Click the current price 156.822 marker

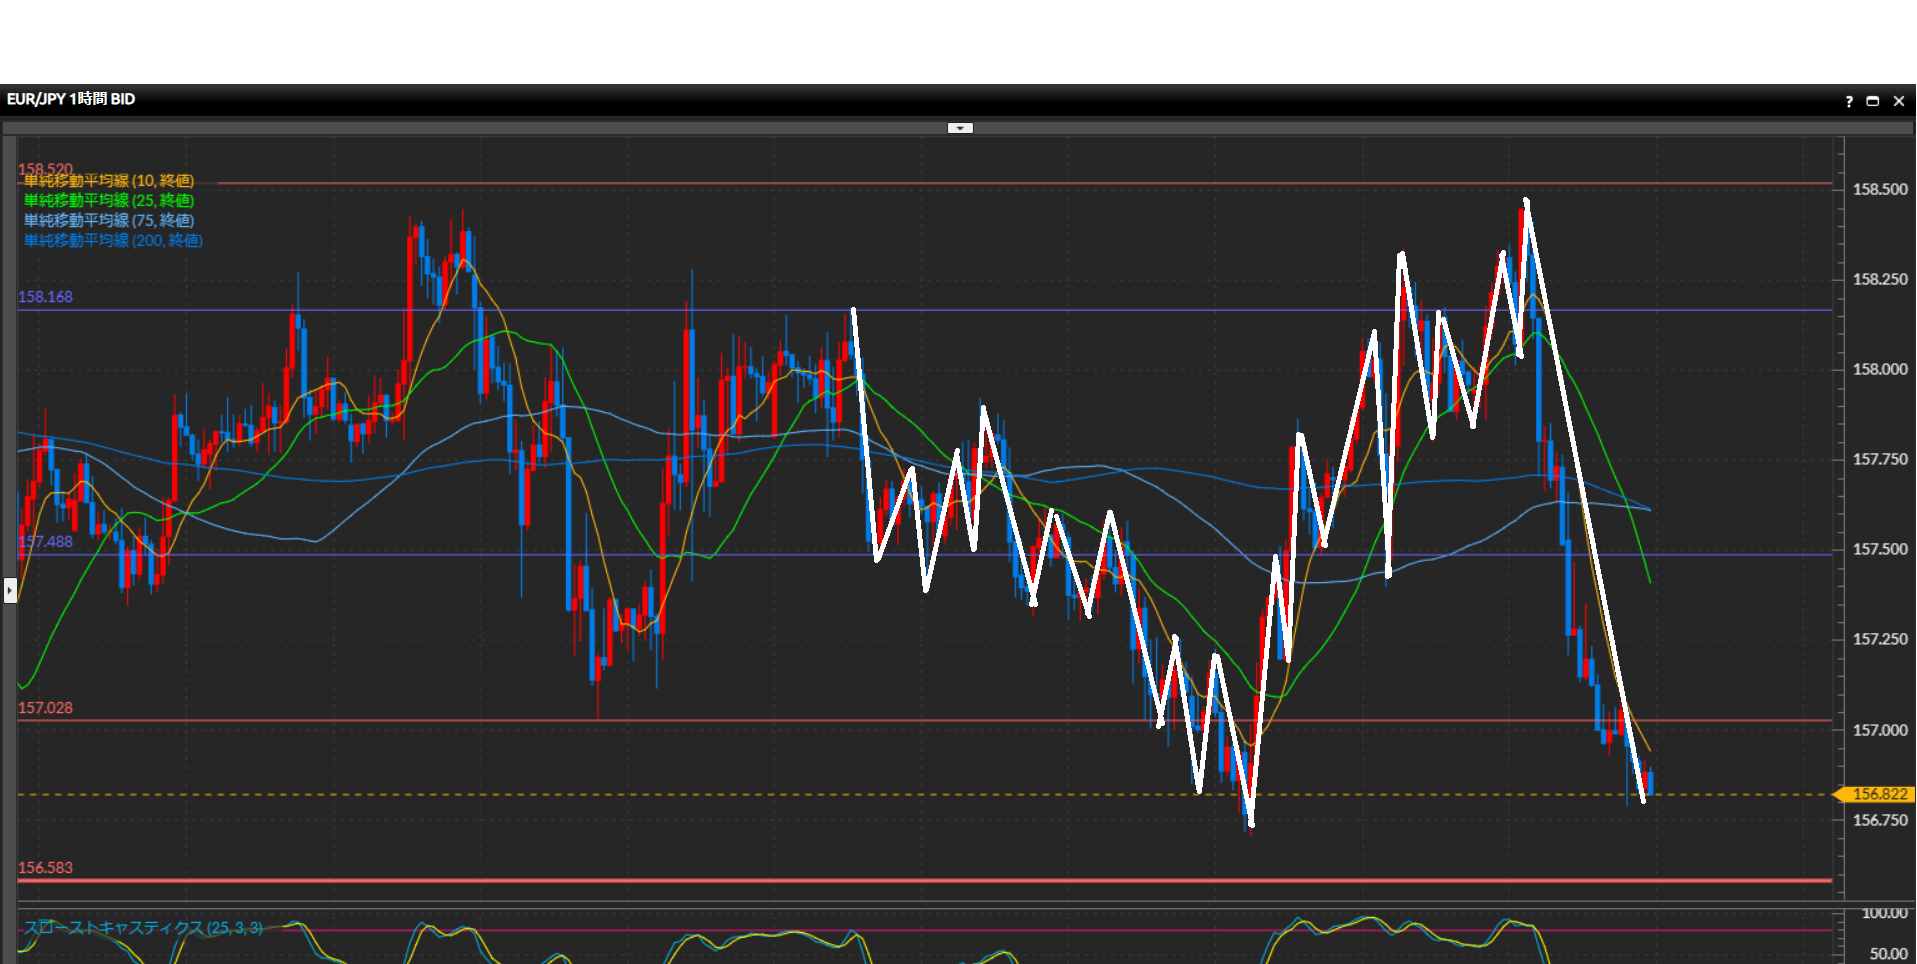coord(1877,794)
